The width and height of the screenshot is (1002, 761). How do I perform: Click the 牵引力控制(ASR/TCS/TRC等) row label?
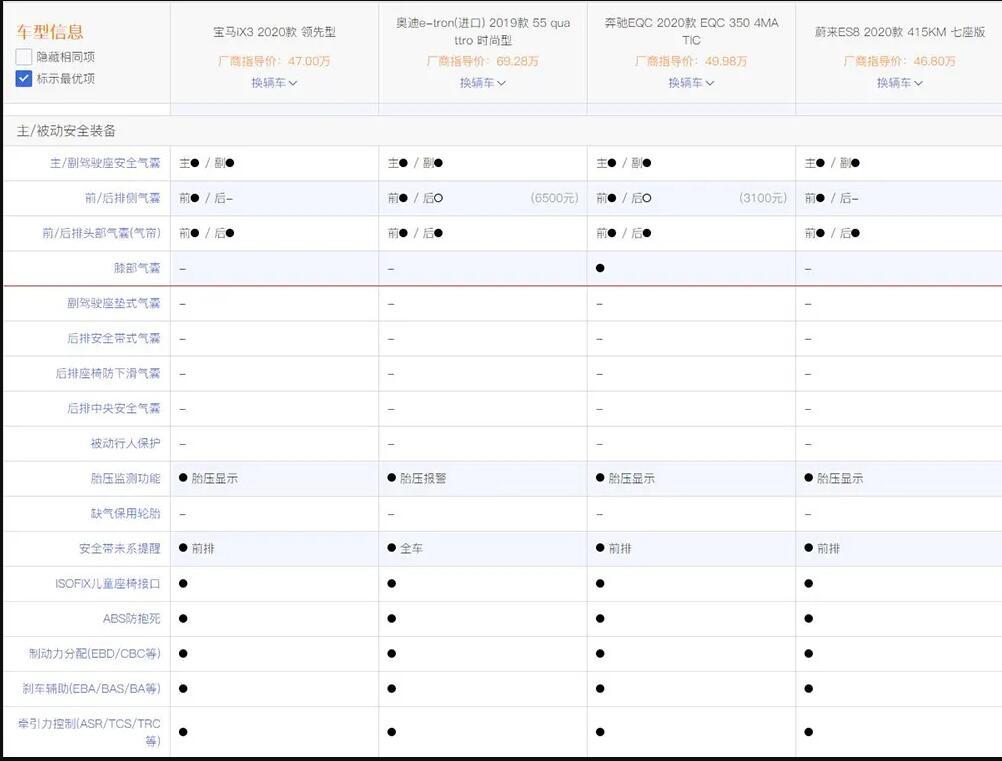coord(89,732)
